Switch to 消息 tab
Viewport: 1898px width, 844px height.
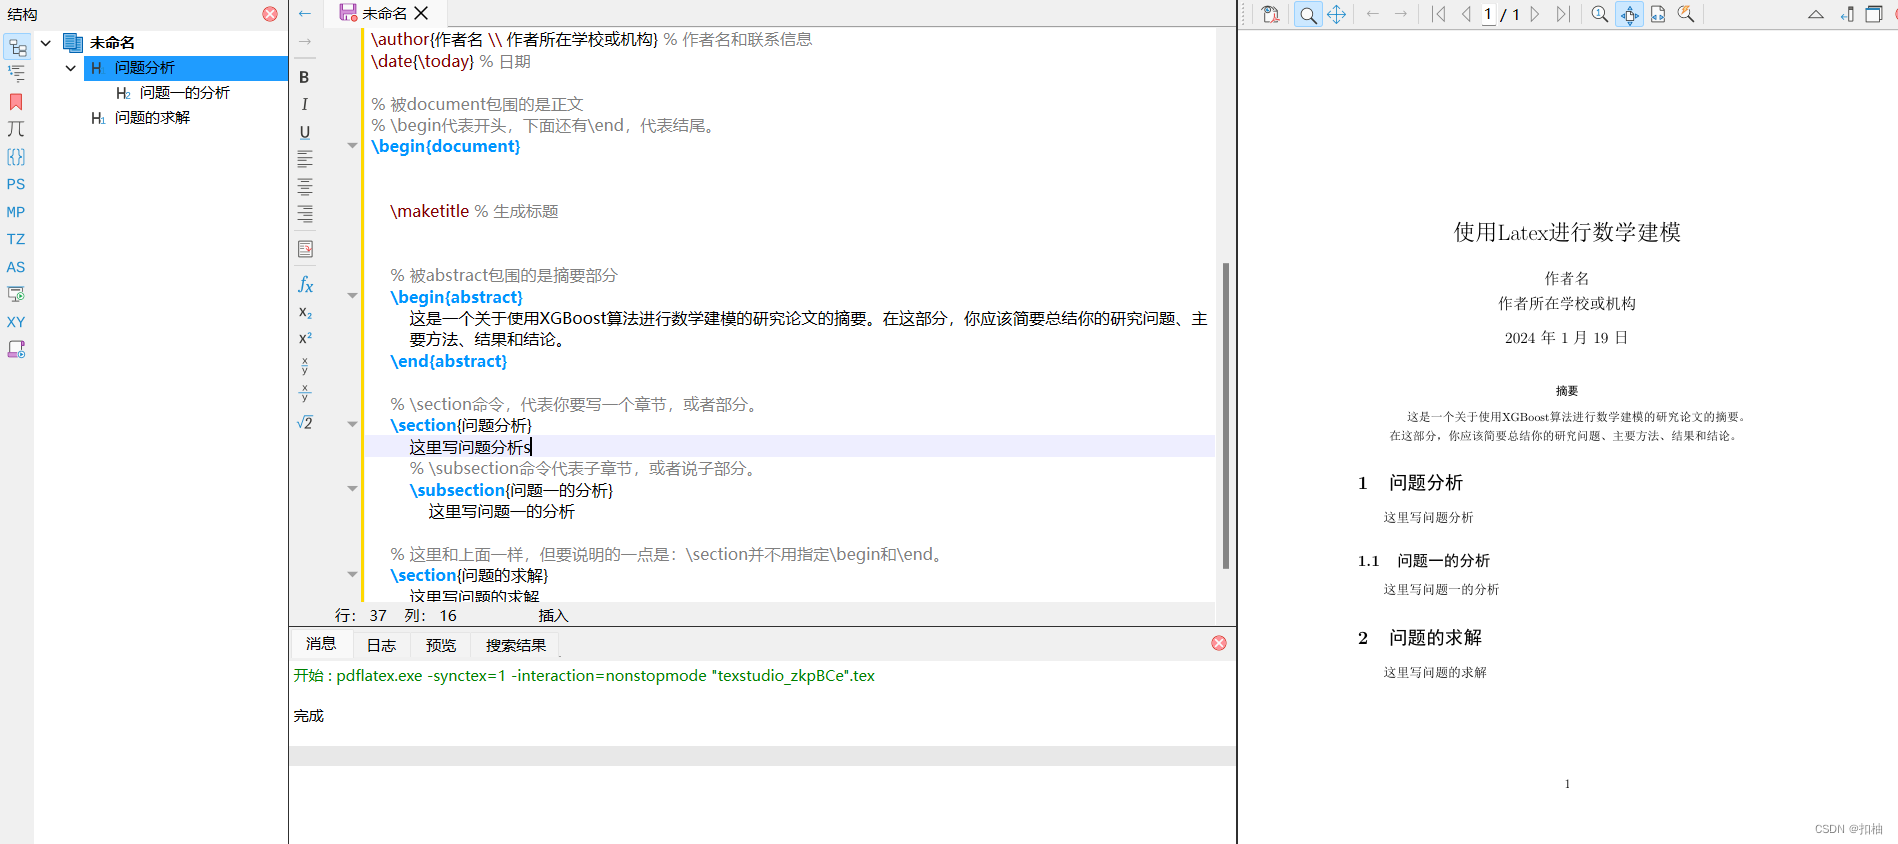[x=321, y=644]
